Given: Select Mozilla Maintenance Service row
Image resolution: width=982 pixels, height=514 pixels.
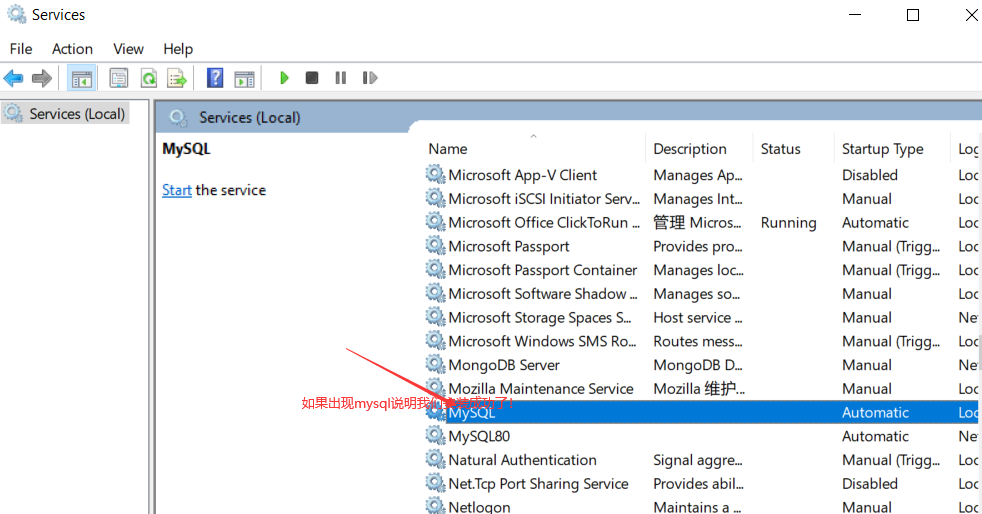Looking at the screenshot, I should click(541, 389).
